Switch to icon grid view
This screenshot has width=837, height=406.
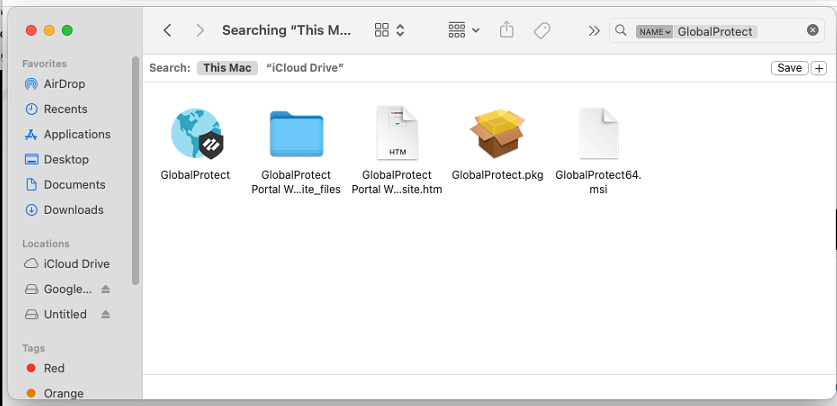click(382, 30)
